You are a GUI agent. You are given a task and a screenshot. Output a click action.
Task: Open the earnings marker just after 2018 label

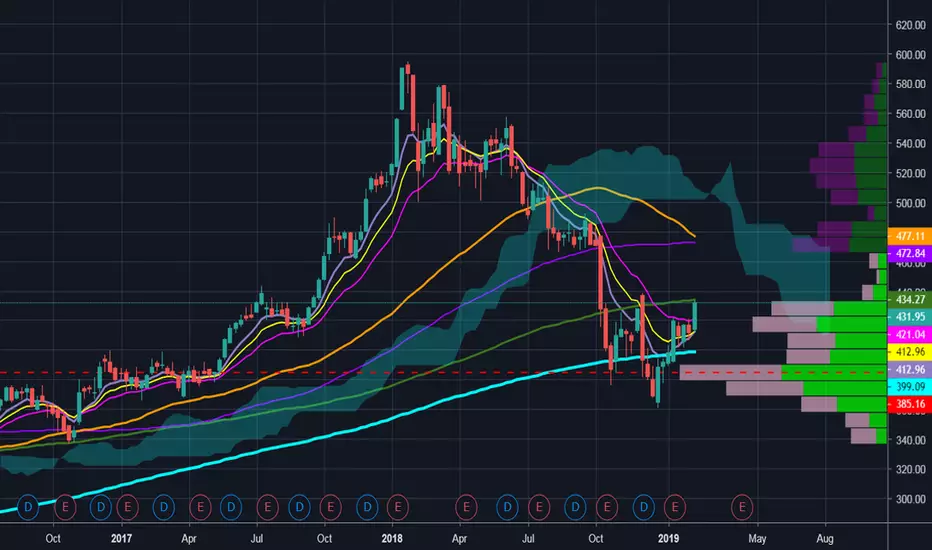[x=398, y=507]
